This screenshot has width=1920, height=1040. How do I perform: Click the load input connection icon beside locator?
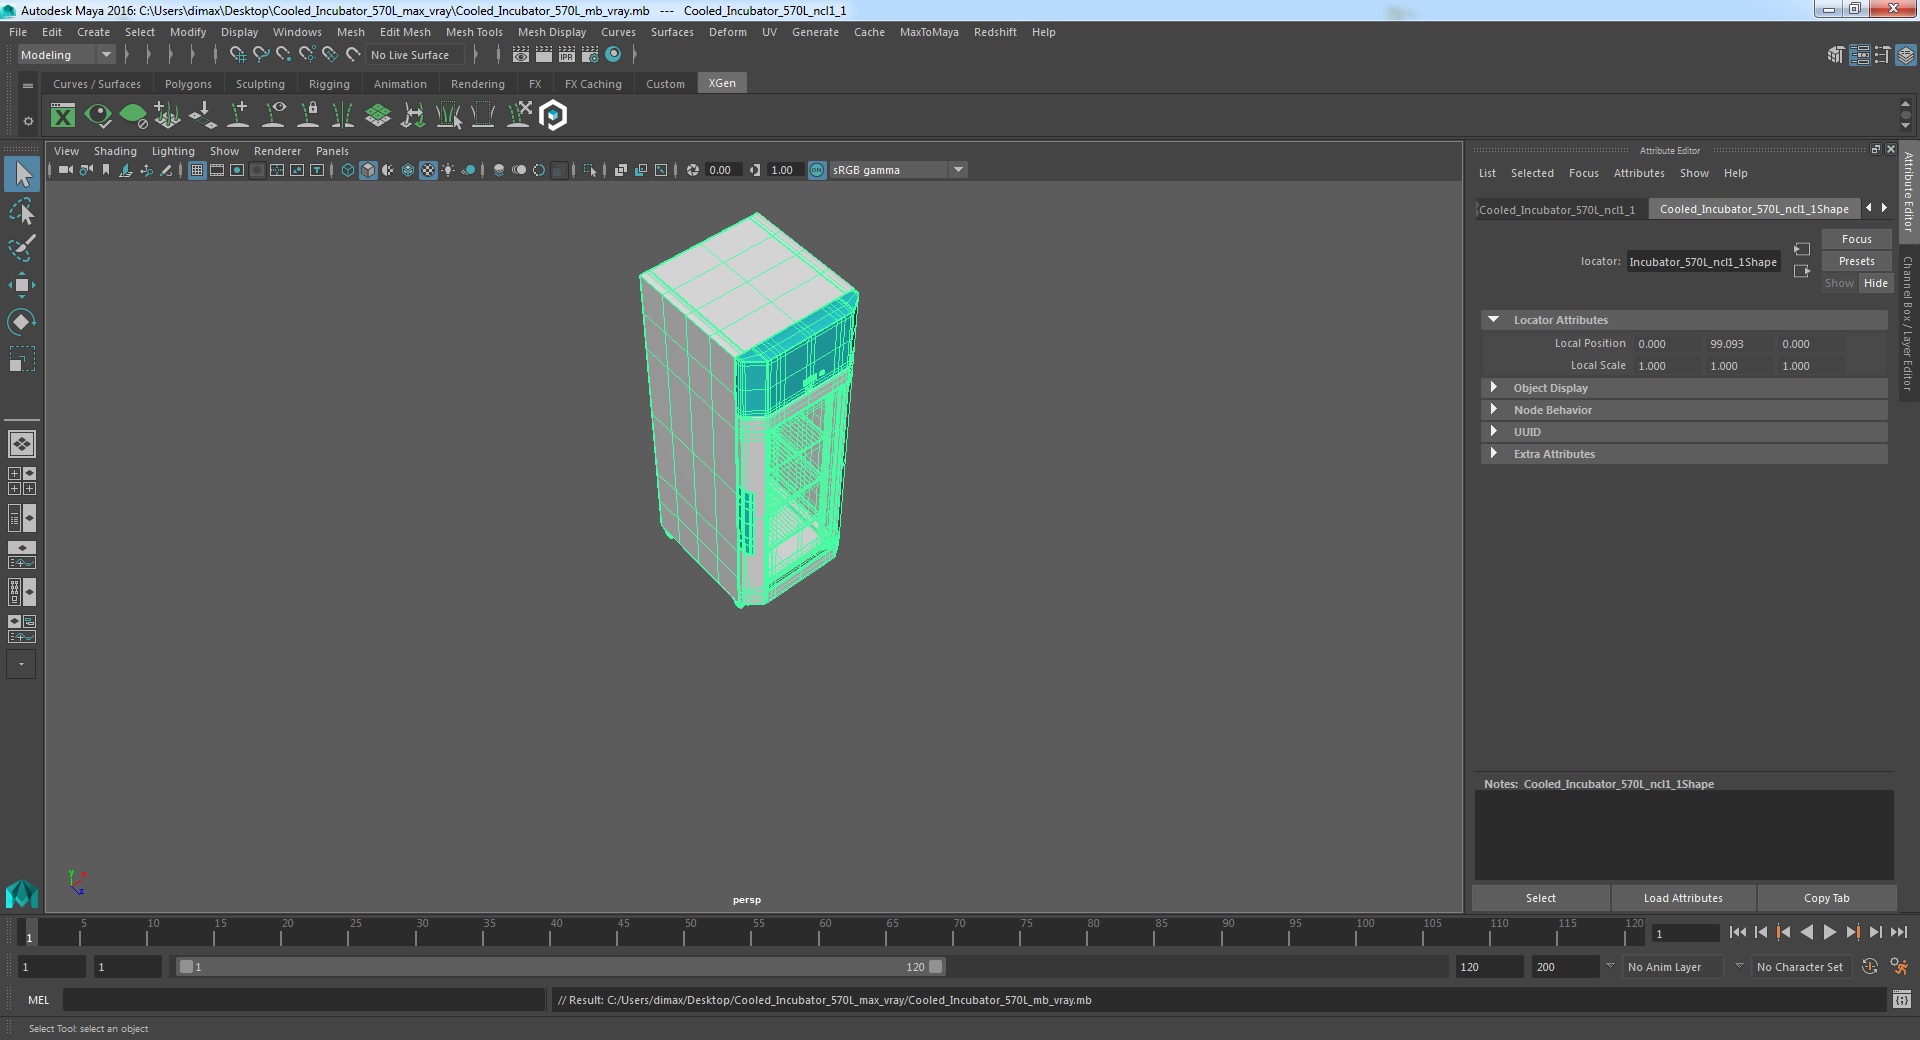coord(1802,249)
